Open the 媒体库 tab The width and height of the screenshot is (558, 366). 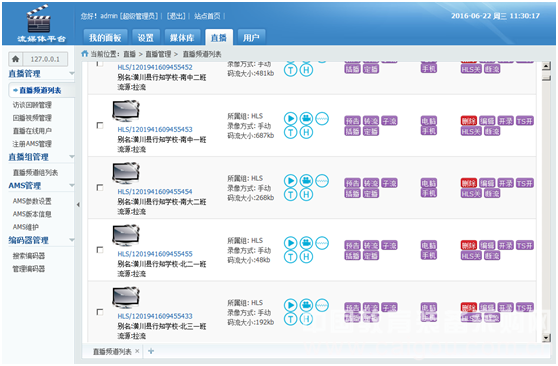click(x=182, y=37)
